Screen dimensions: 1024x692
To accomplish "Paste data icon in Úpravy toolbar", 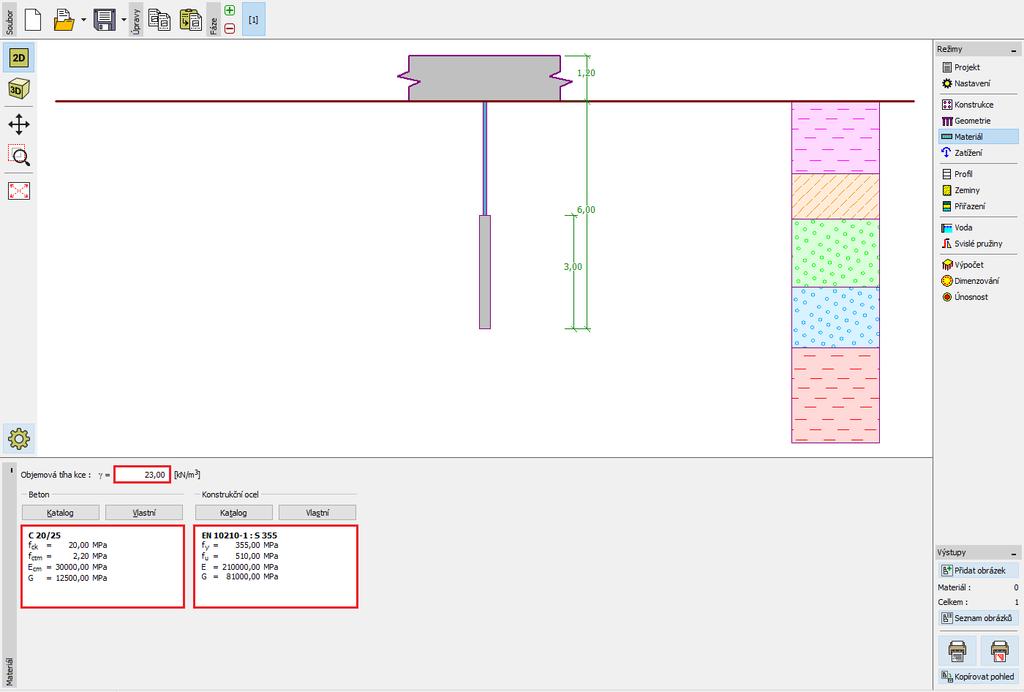I will tap(190, 20).
